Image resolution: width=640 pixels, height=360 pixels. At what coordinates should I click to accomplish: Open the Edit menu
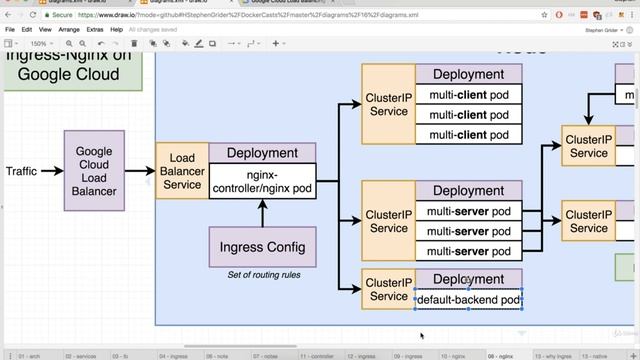(x=27, y=29)
